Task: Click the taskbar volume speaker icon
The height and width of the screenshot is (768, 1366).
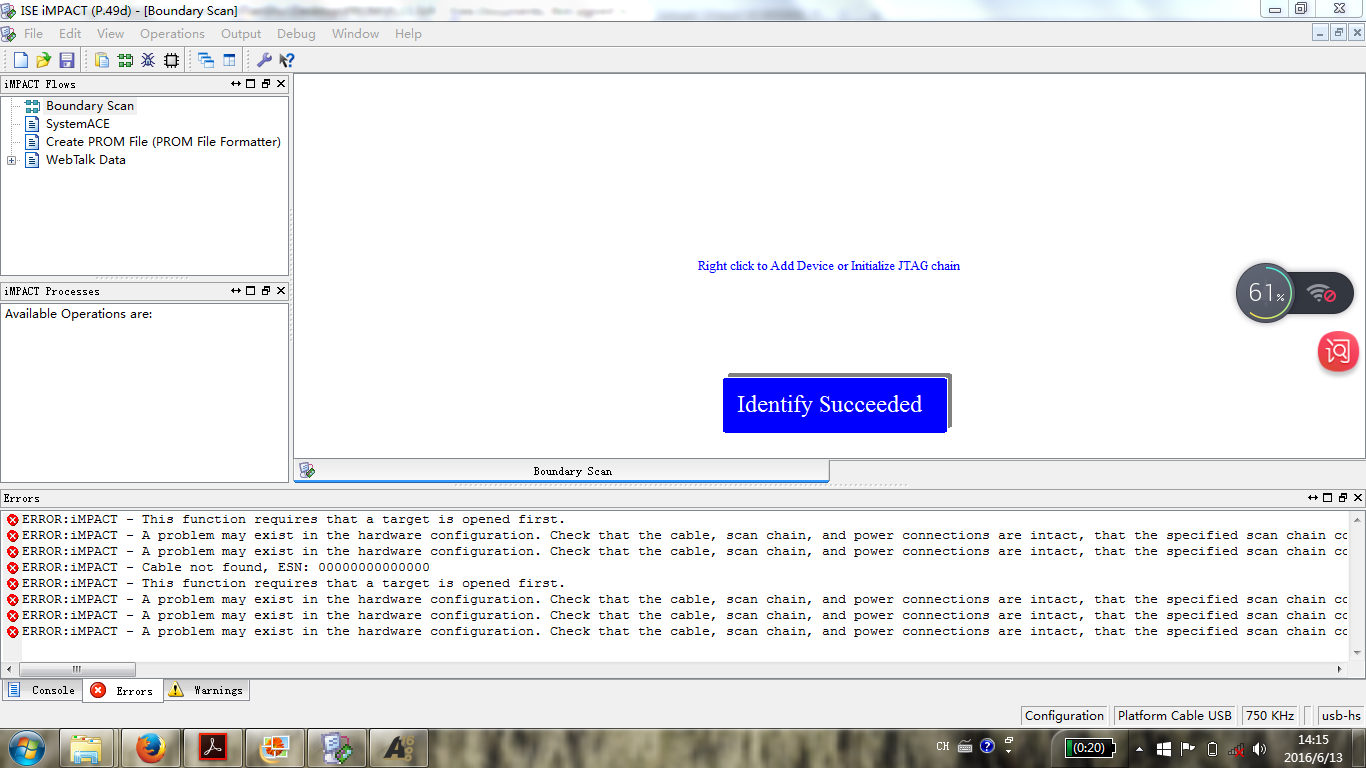Action: click(x=1260, y=748)
